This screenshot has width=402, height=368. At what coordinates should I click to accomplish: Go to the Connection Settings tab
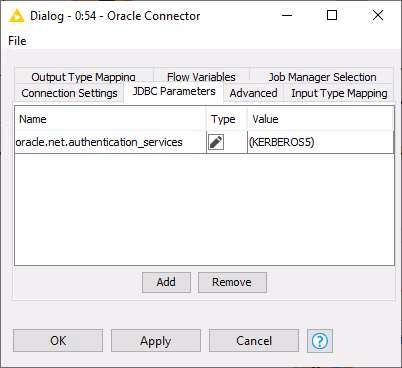(69, 93)
